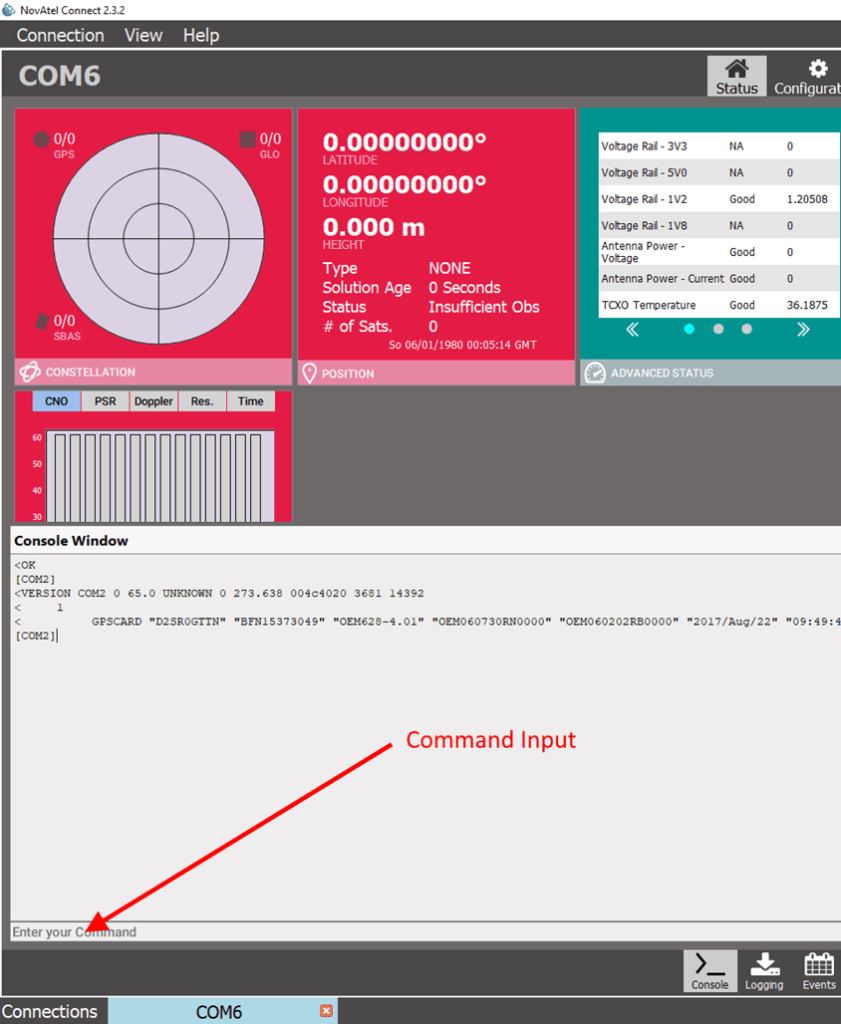The image size is (841, 1024).
Task: Switch to the Doppler tab
Action: (x=153, y=401)
